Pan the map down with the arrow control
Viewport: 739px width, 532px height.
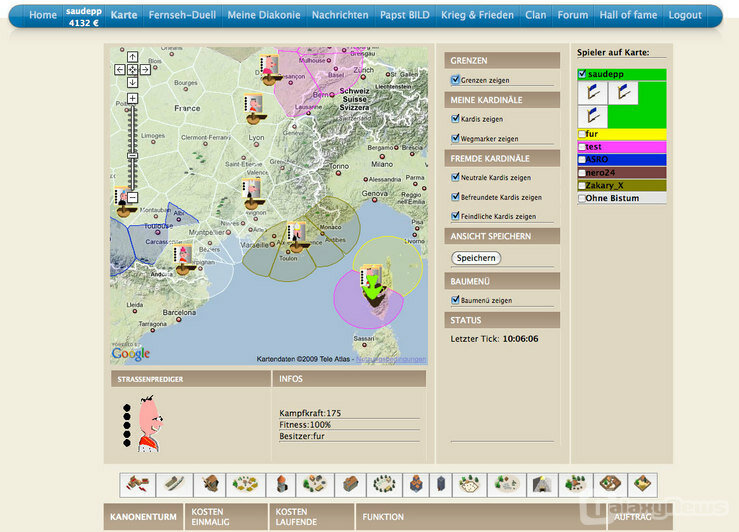[132, 82]
